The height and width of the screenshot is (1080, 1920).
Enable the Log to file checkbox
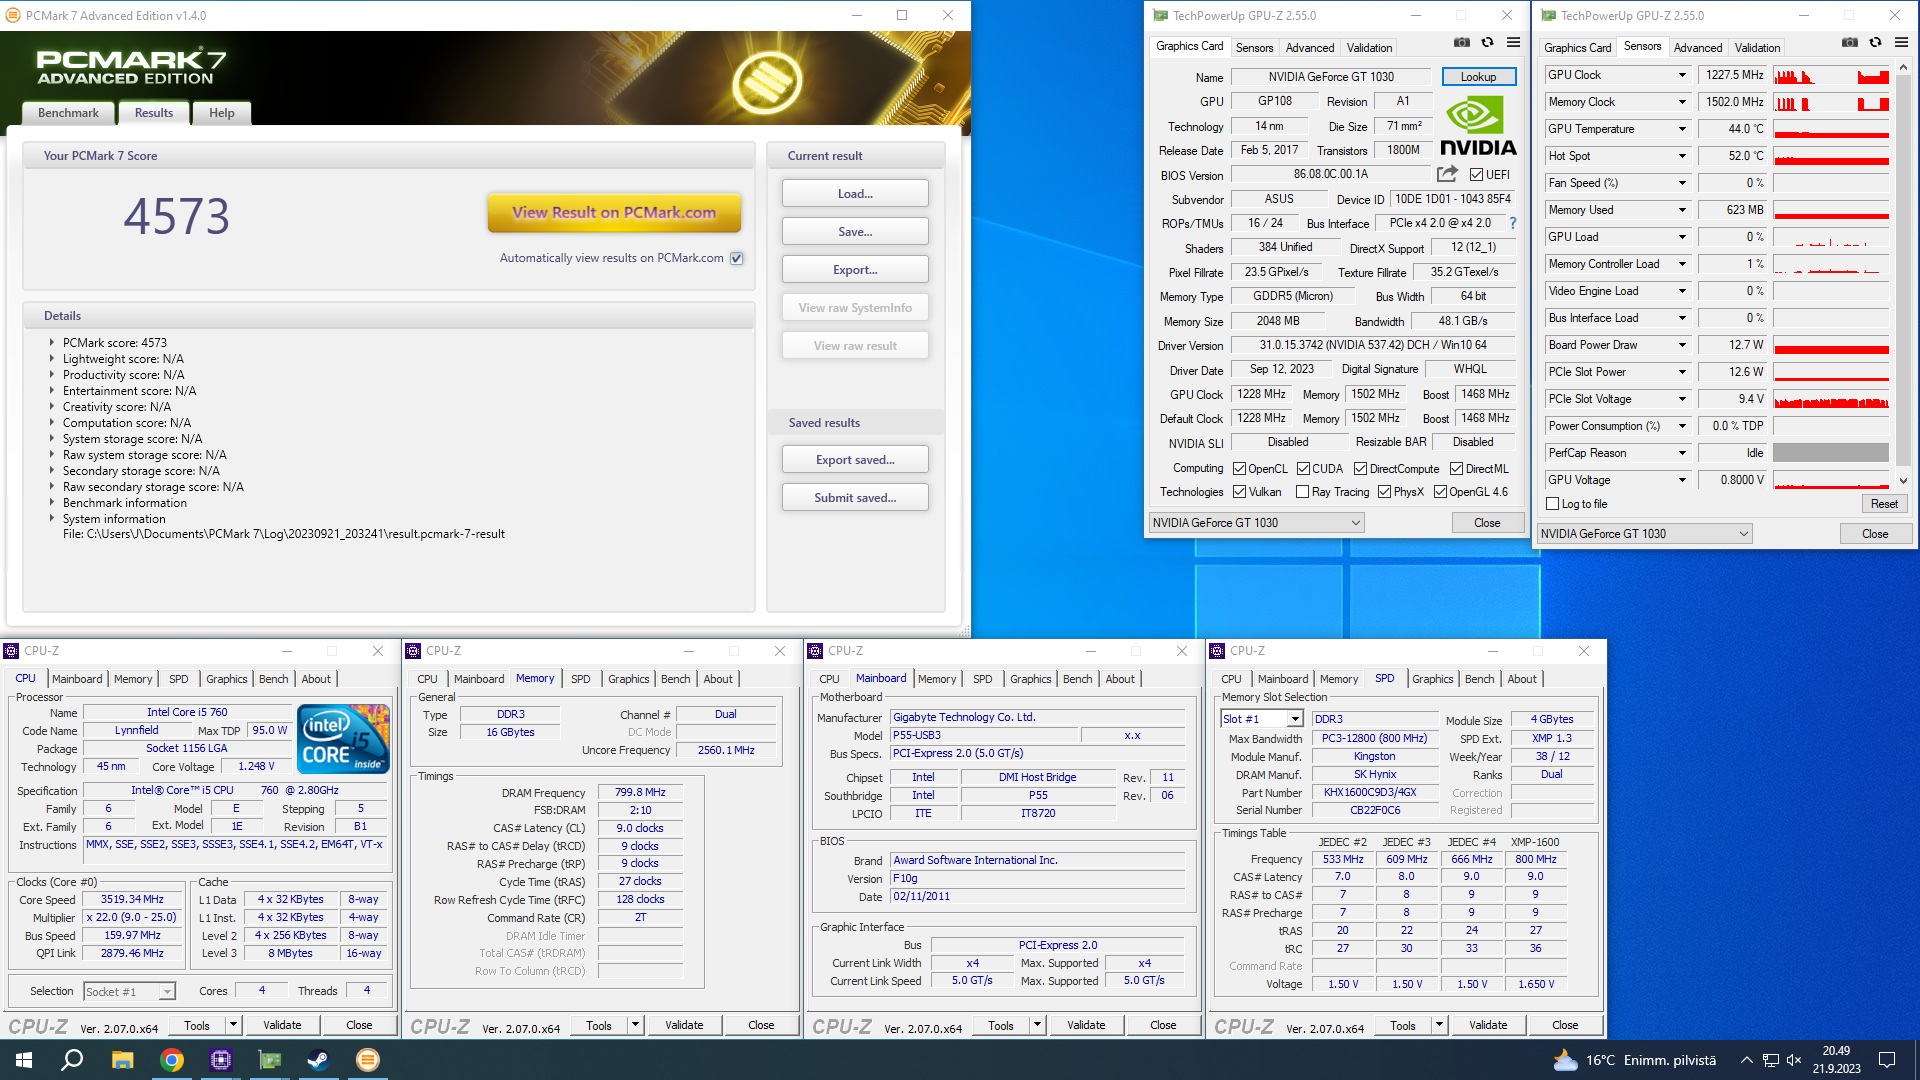[x=1552, y=504]
